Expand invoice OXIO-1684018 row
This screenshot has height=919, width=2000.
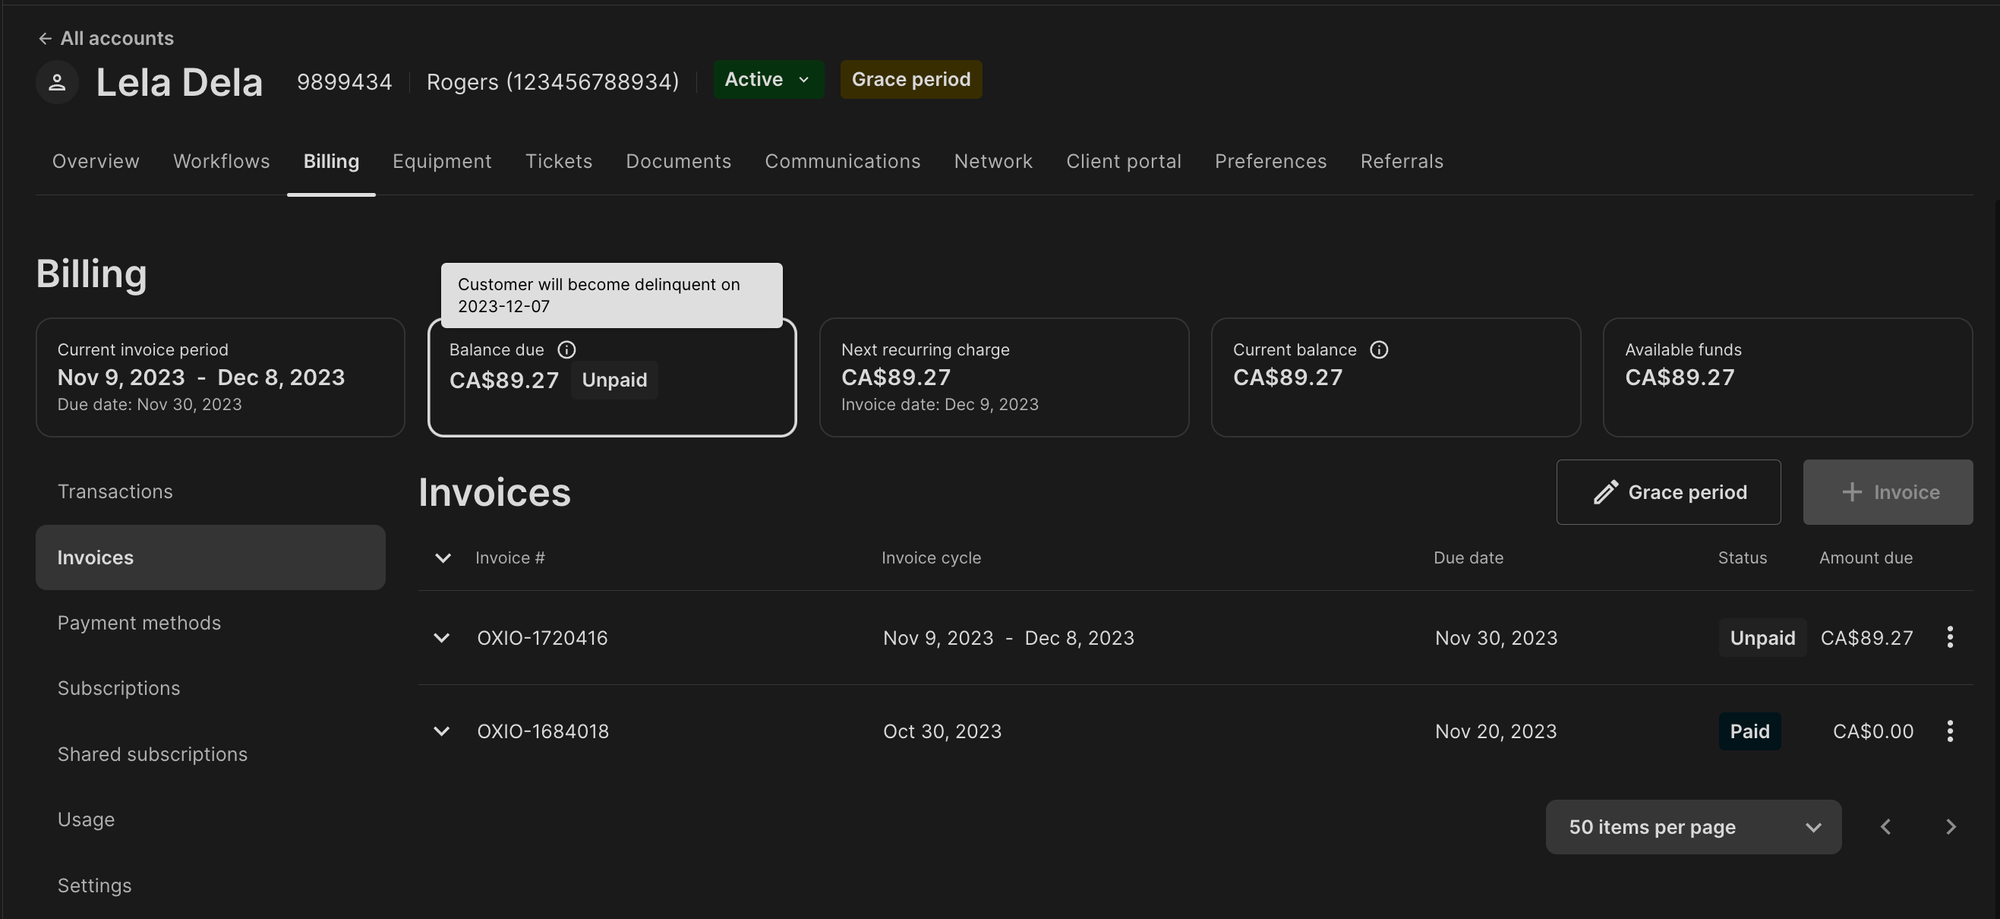[441, 731]
